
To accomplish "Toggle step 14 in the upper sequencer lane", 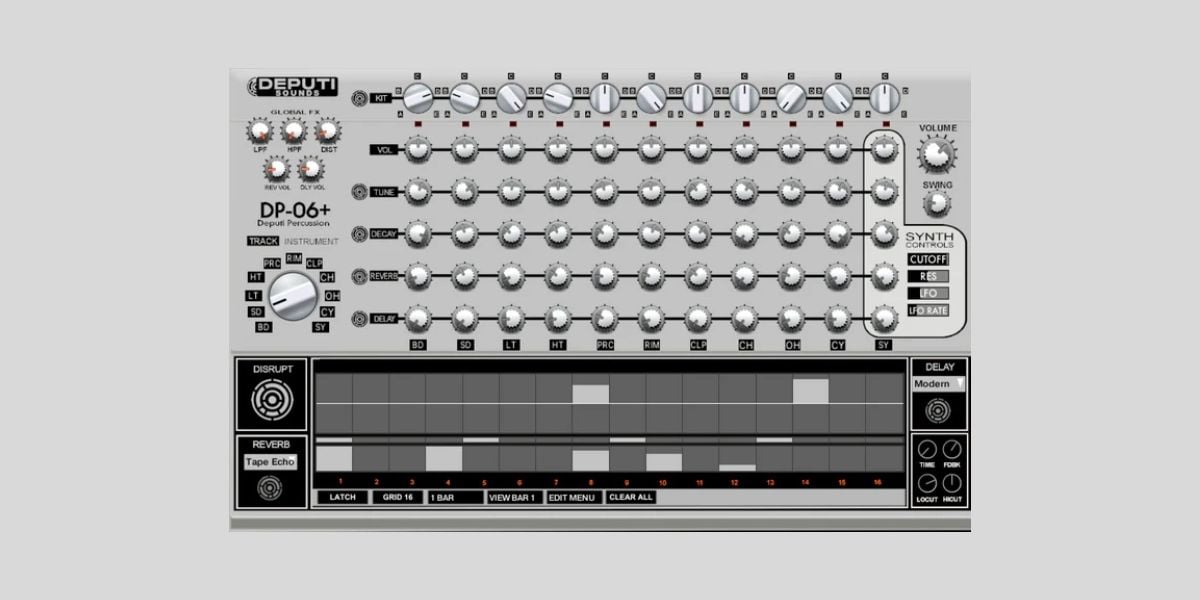I will (811, 391).
